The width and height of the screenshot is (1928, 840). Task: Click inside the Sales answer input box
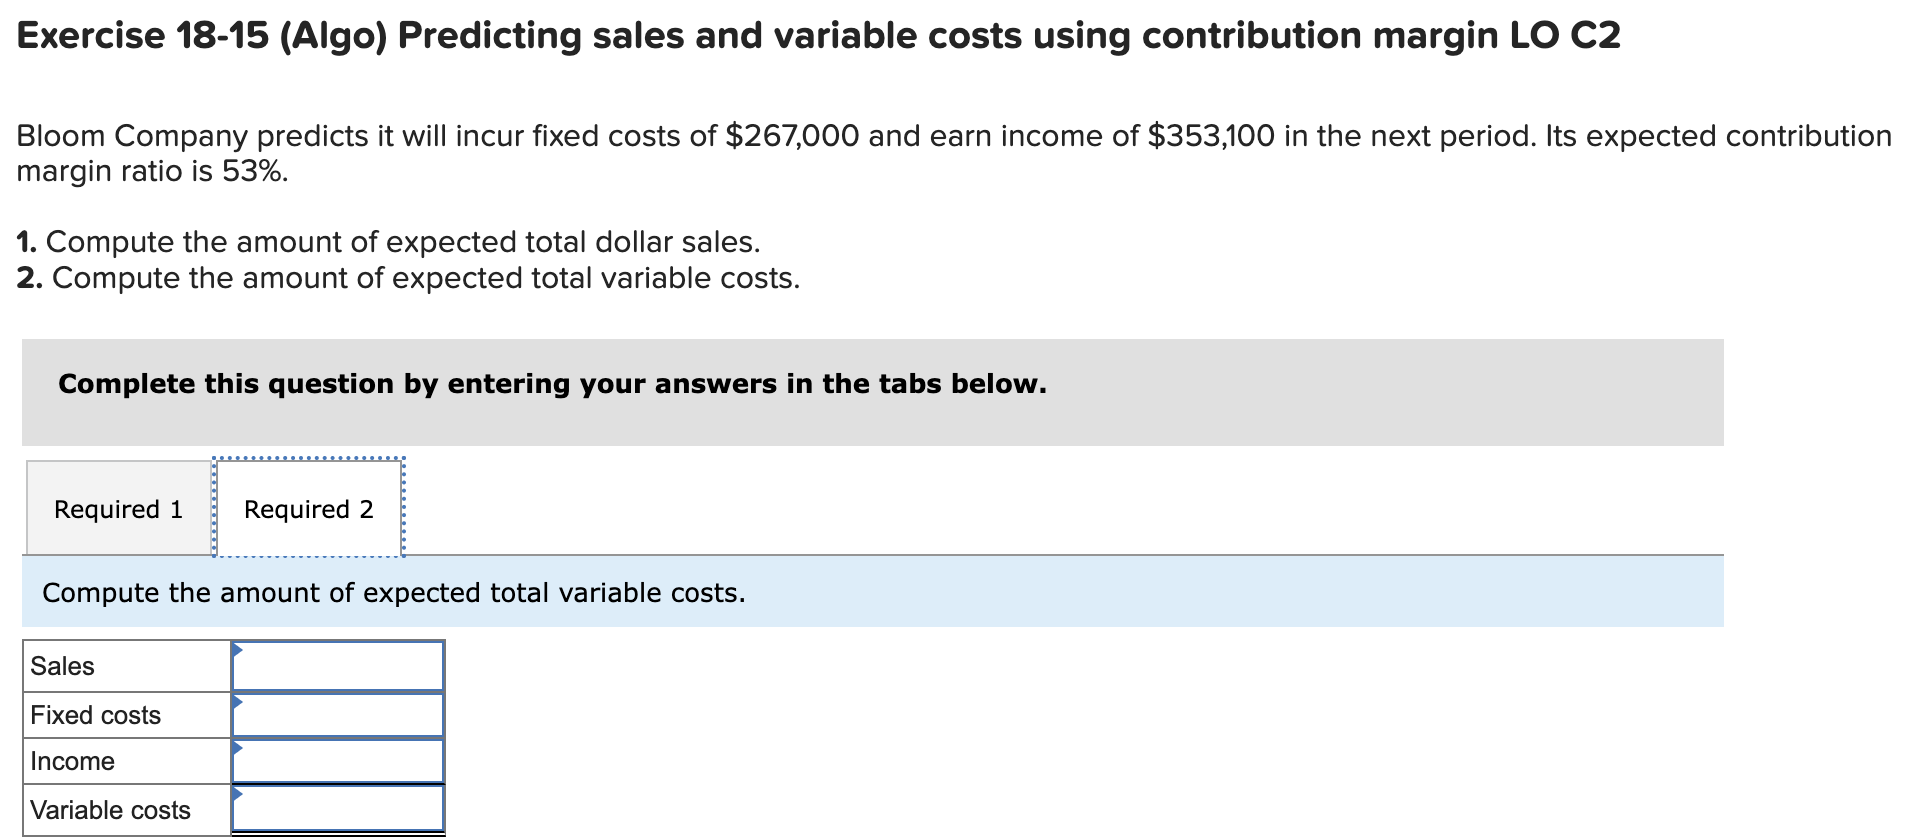[340, 665]
